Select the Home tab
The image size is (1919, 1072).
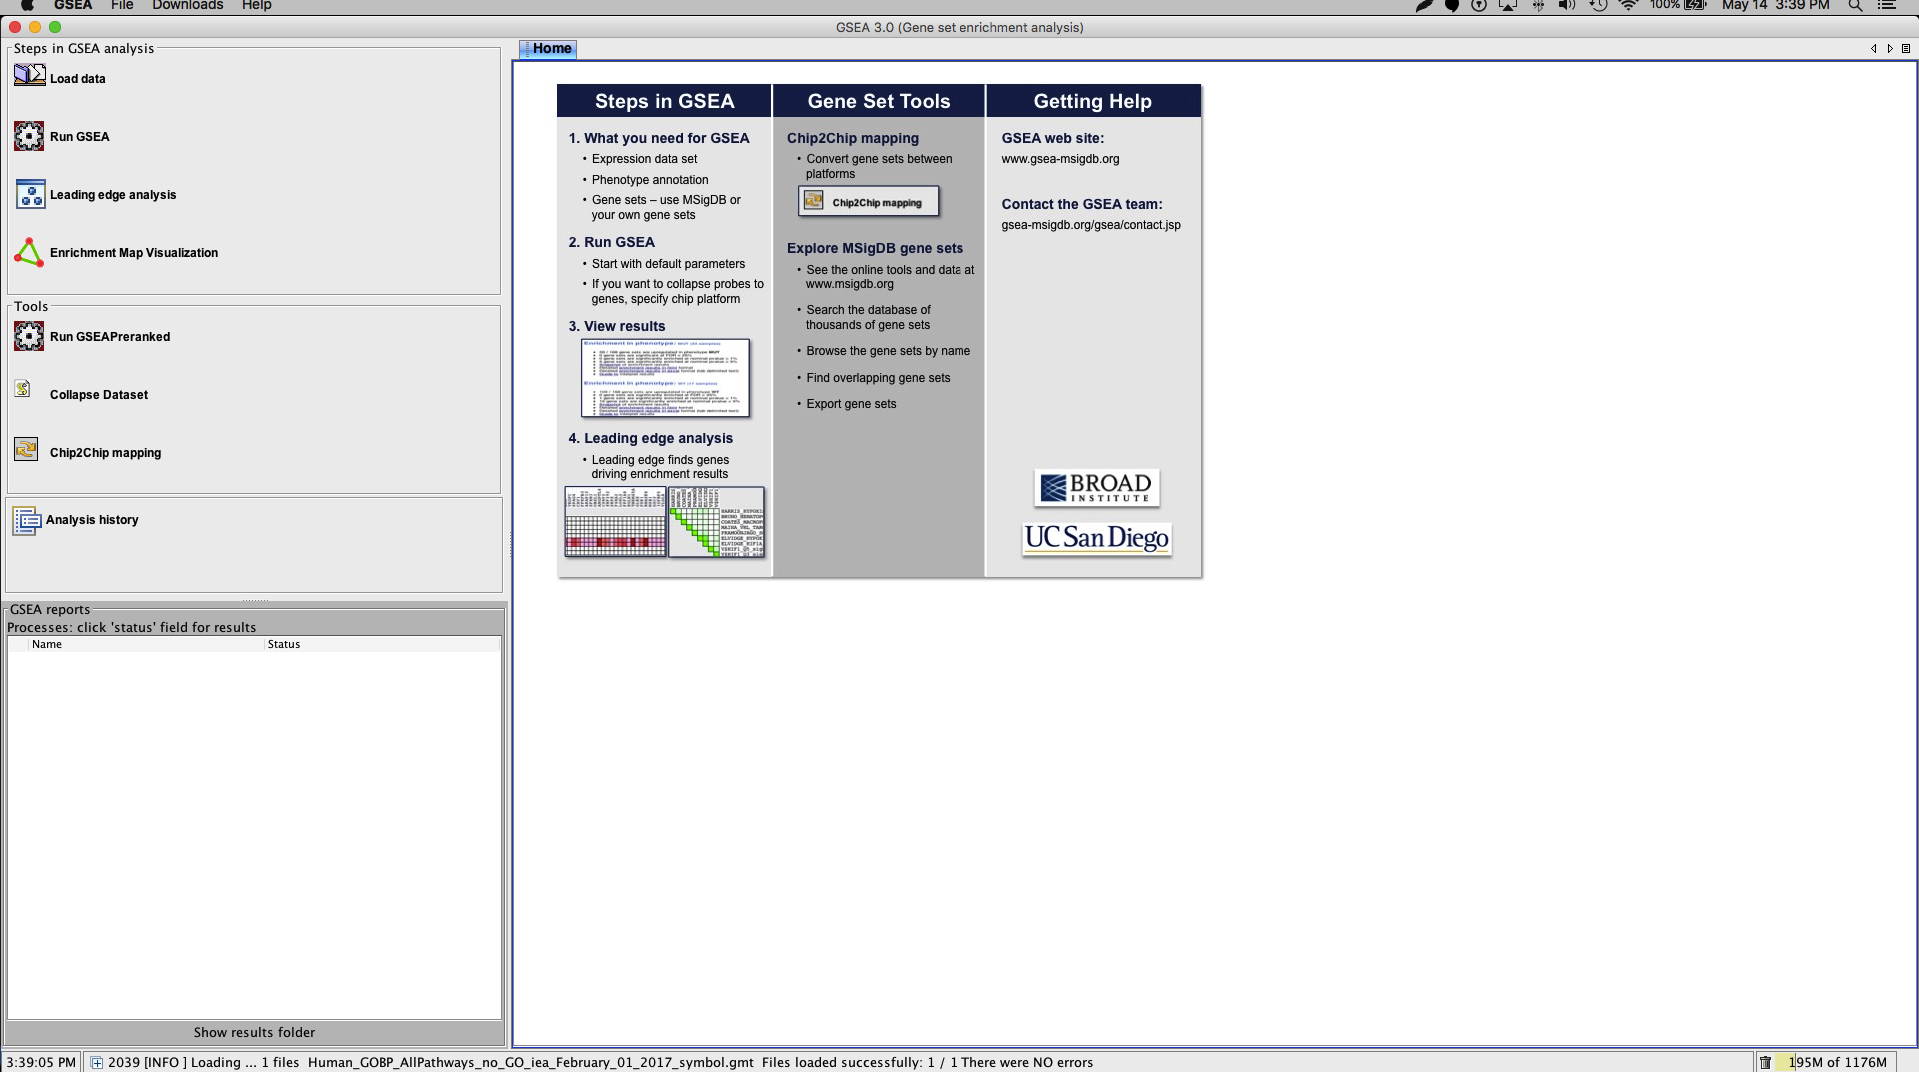548,48
